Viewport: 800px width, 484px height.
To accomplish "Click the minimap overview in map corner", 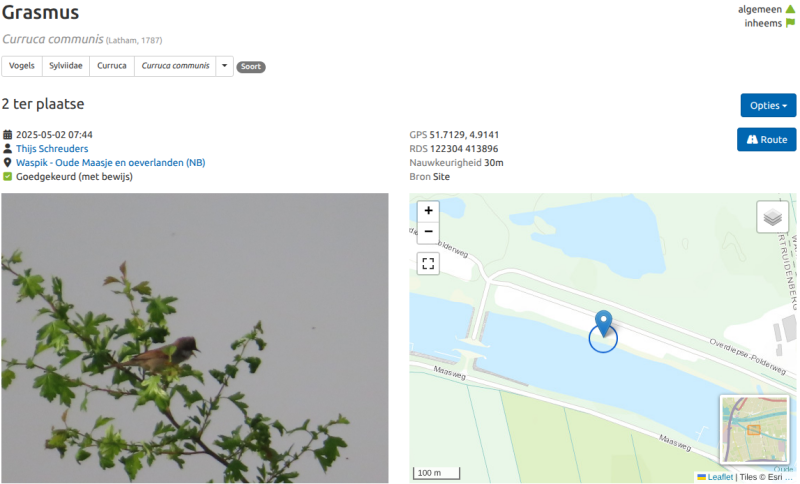I will [x=754, y=429].
